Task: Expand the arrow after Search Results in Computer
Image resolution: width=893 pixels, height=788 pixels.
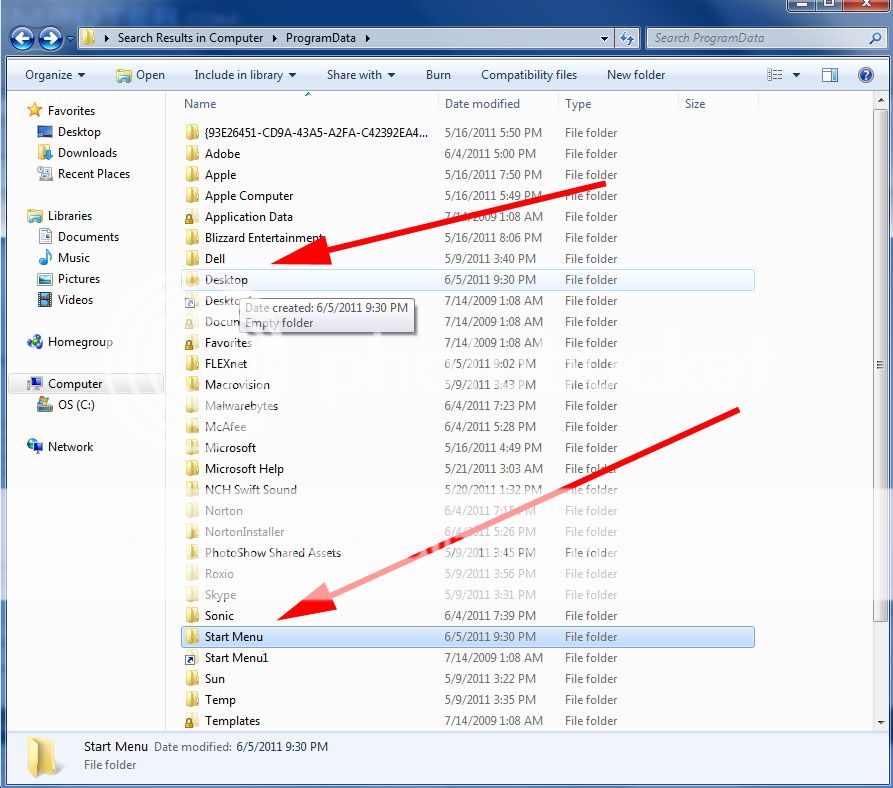Action: pos(275,38)
